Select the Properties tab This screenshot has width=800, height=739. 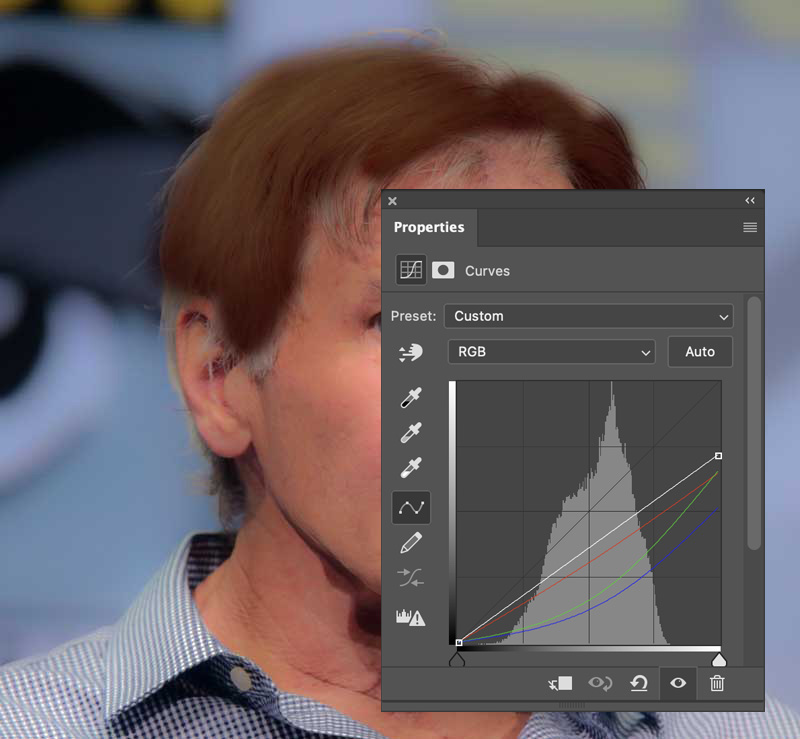429,227
